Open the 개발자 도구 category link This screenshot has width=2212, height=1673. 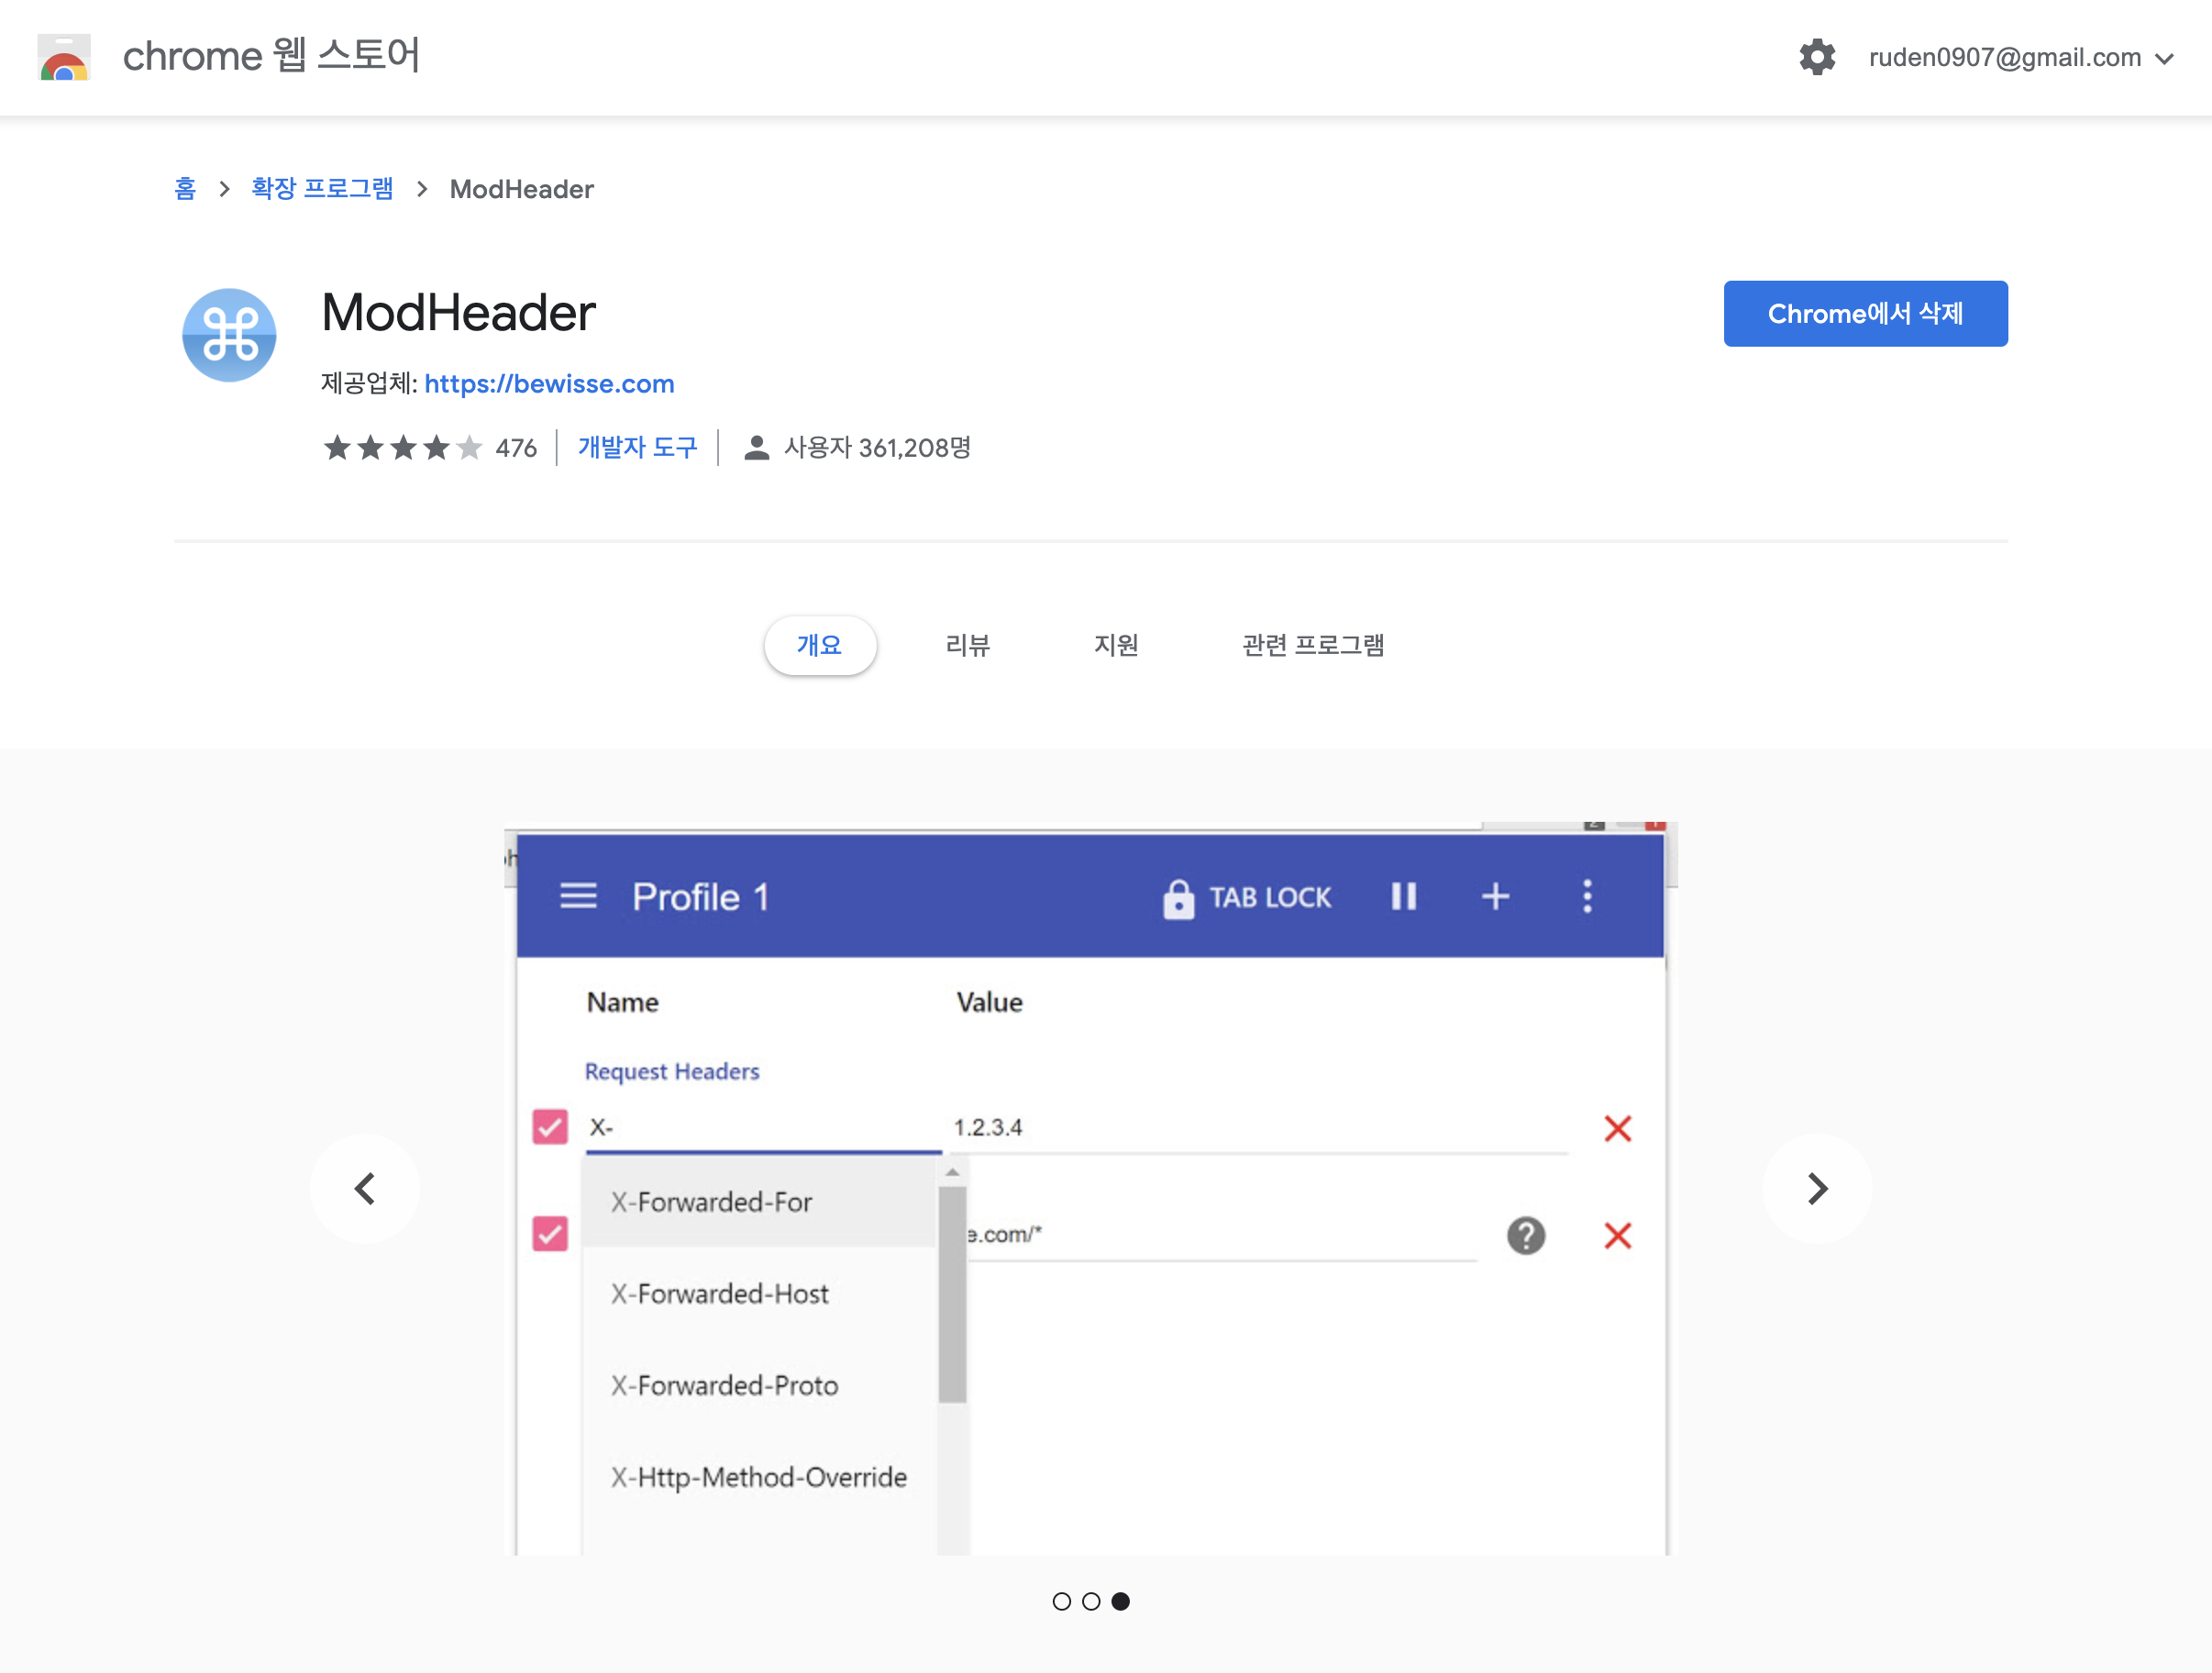[x=637, y=448]
